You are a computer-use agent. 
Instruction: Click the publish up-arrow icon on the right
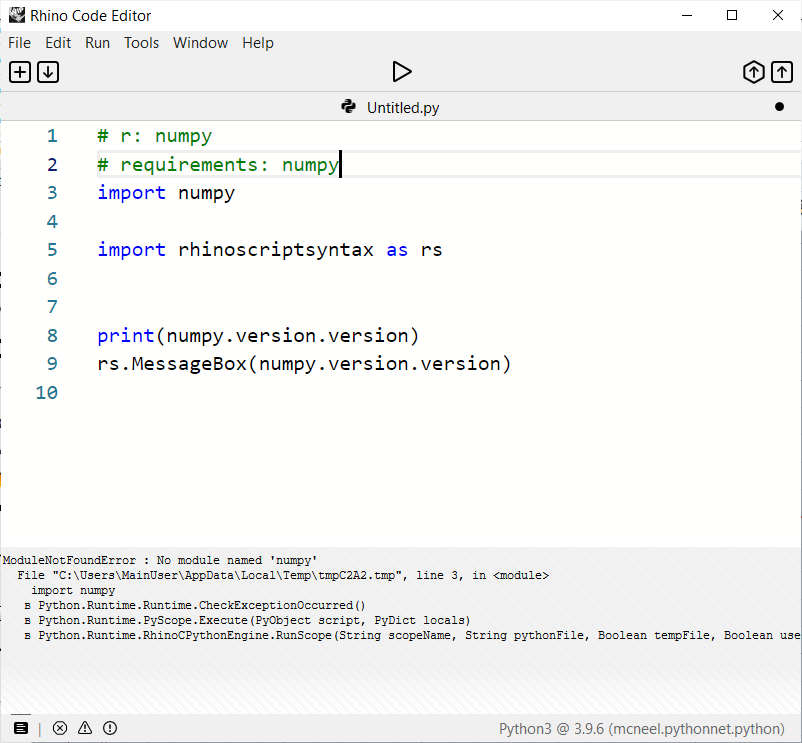point(754,71)
